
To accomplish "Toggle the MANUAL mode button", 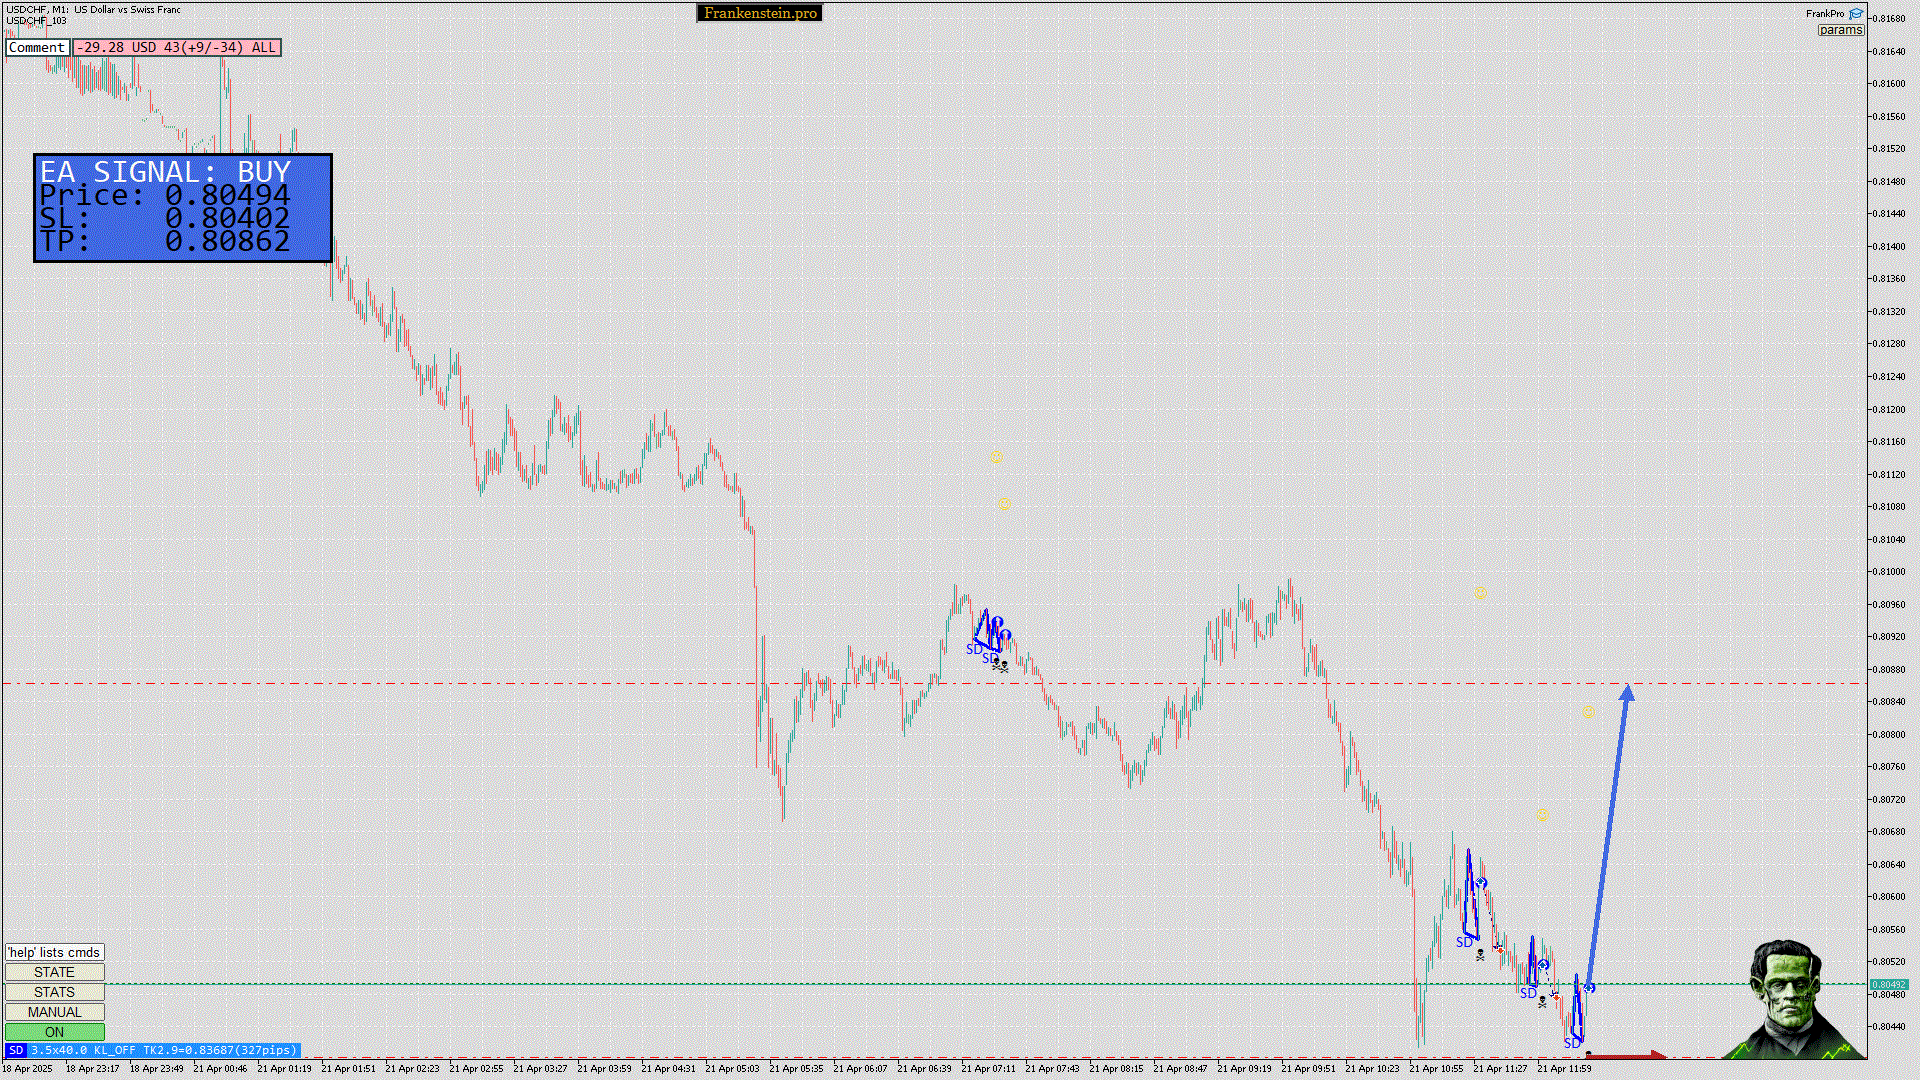I will [x=54, y=1012].
